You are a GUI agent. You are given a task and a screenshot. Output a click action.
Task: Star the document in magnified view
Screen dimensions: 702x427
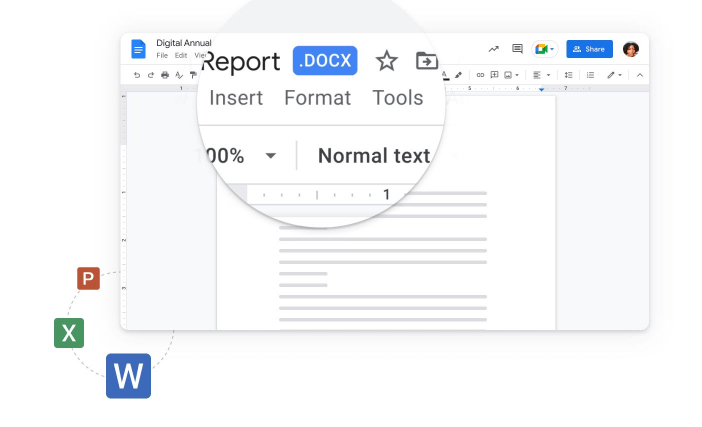386,61
